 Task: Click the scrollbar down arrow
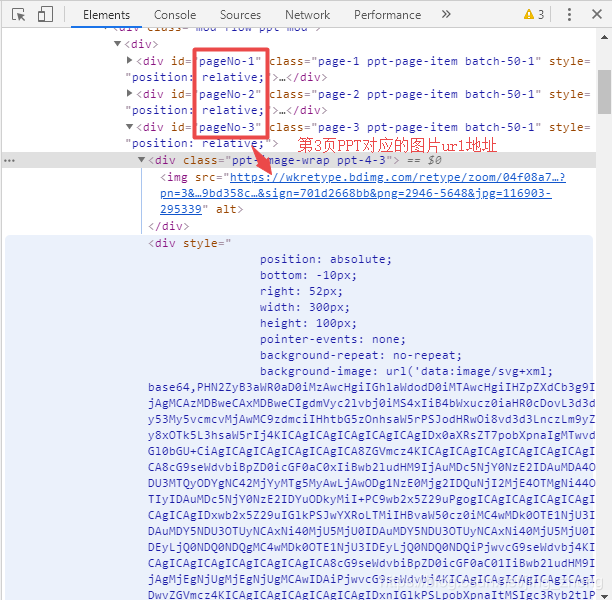(604, 595)
